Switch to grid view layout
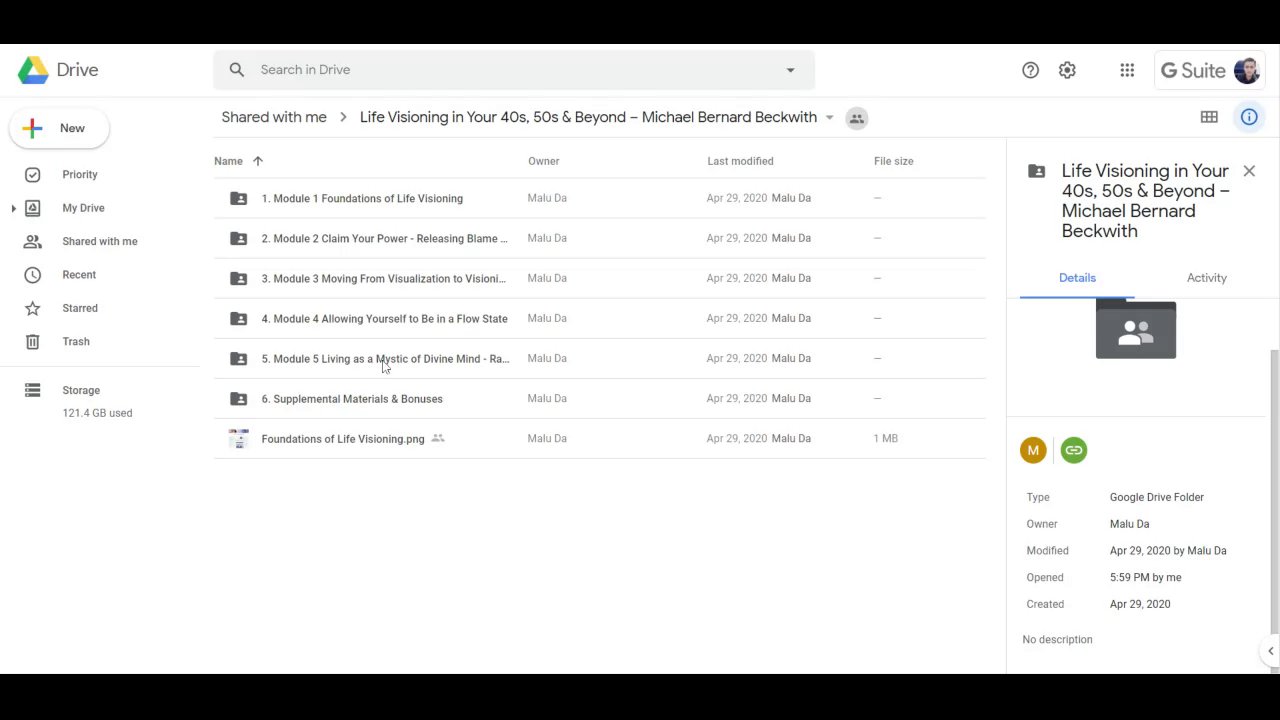 click(1209, 117)
